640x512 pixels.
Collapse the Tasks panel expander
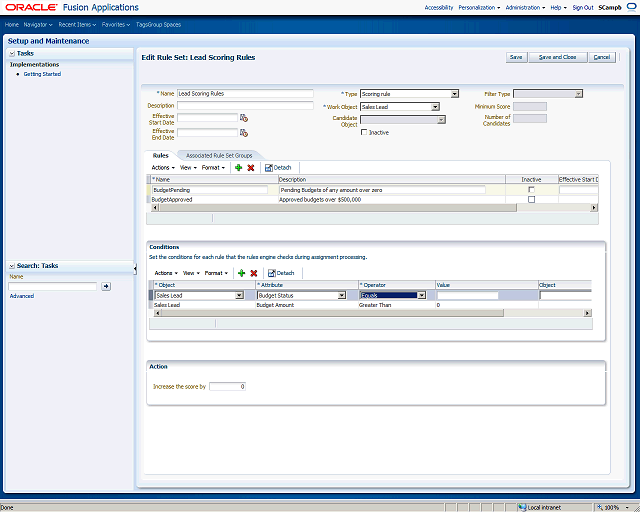tap(12, 53)
